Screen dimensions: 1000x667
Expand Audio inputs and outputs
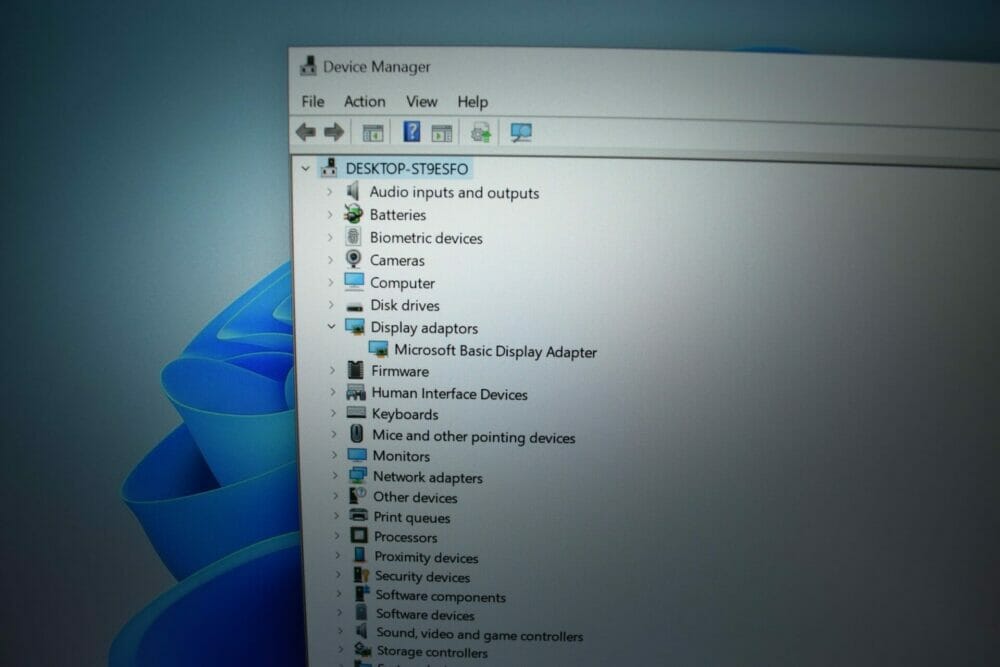(329, 191)
